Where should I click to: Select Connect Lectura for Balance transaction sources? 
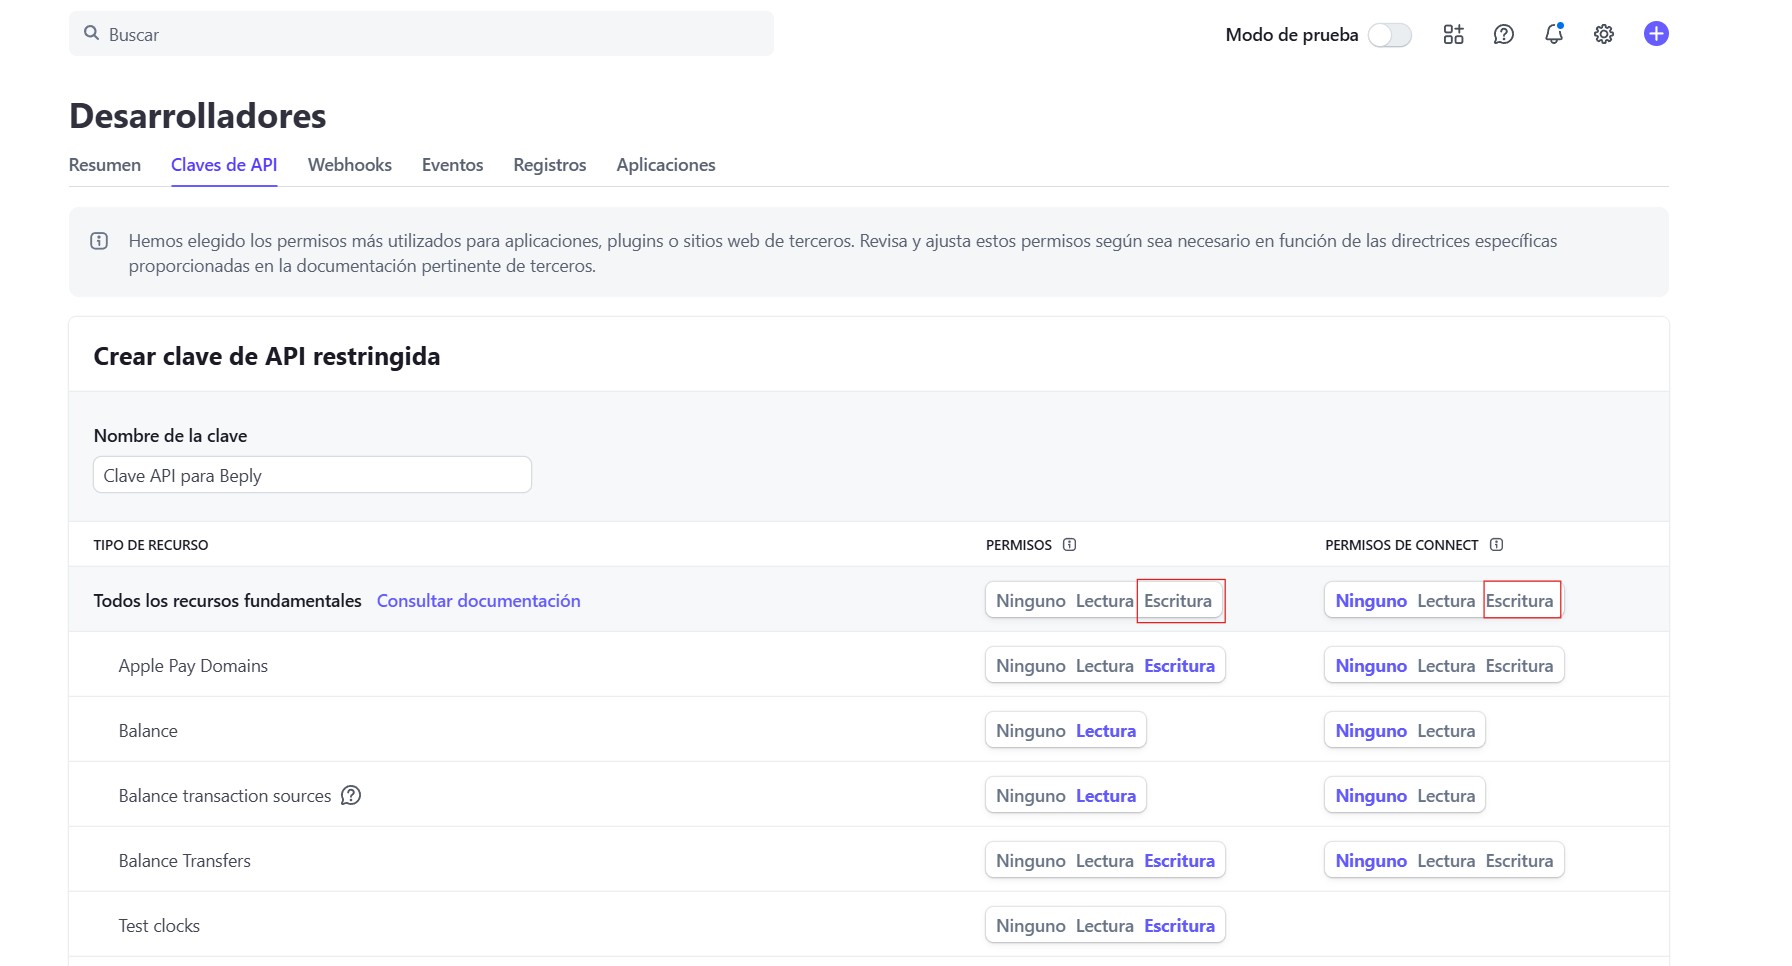click(x=1446, y=796)
